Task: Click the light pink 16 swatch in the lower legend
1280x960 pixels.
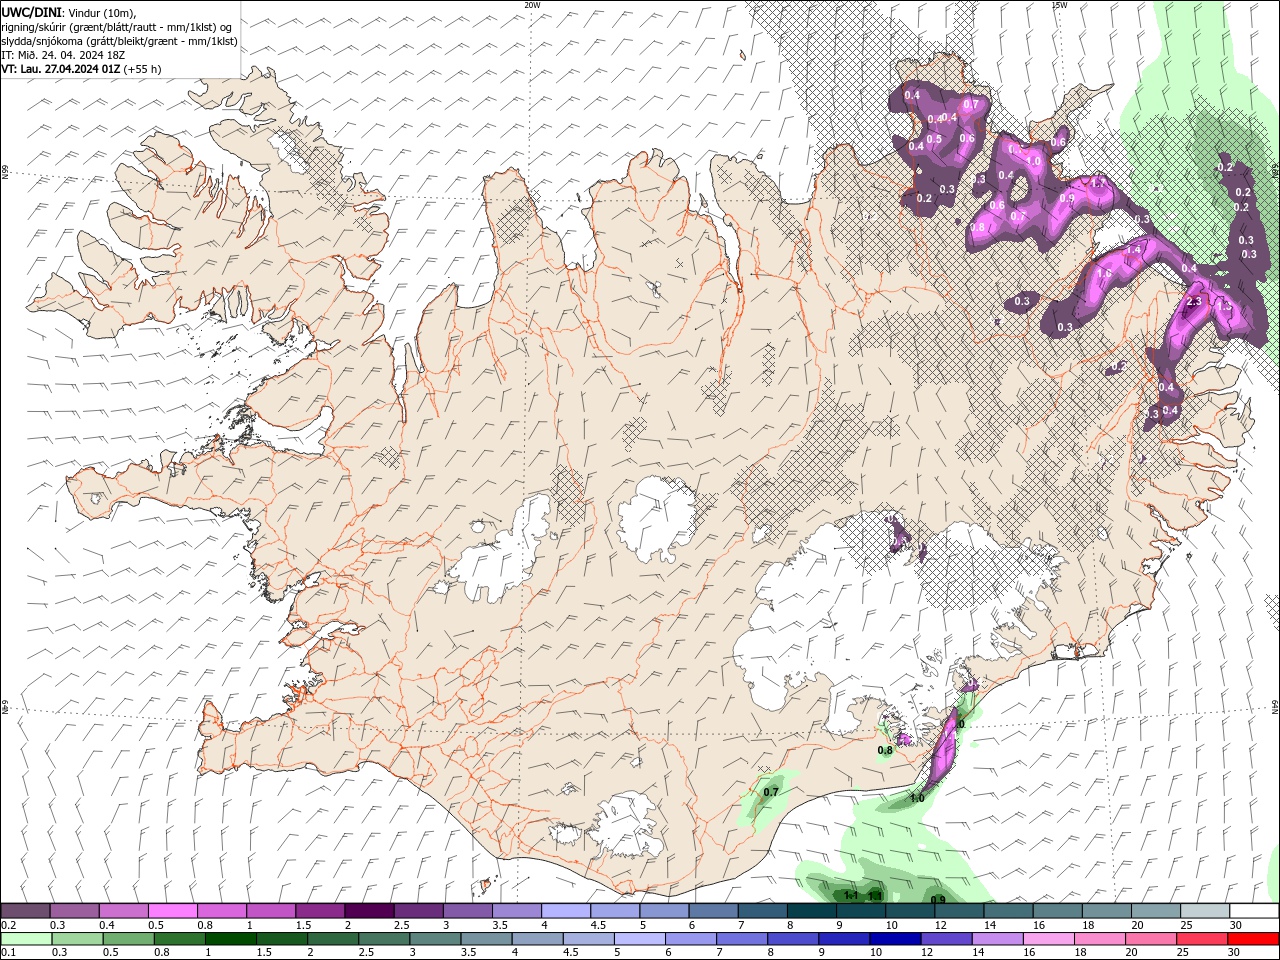Action: pyautogui.click(x=1049, y=938)
